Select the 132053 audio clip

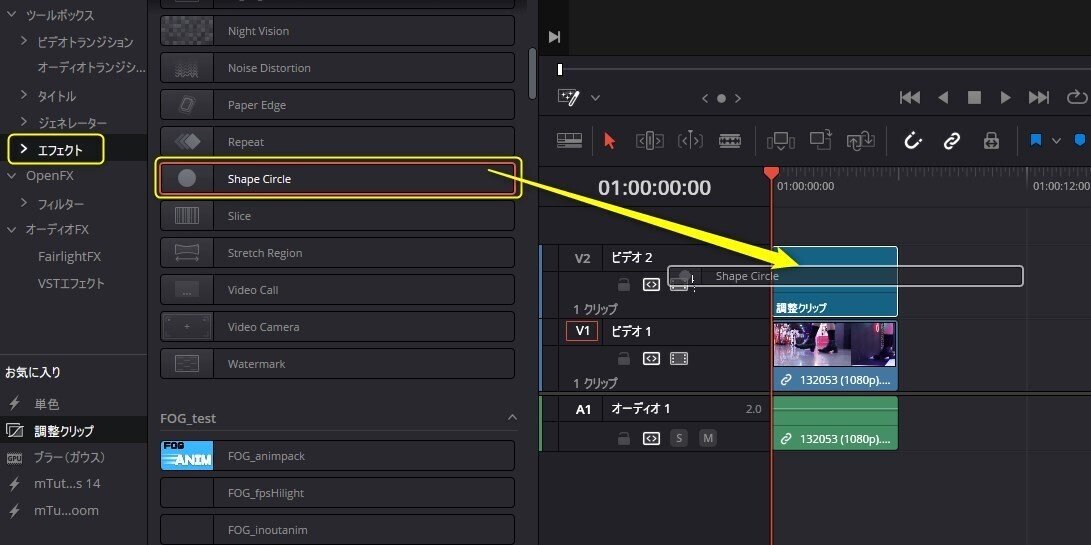pos(835,423)
